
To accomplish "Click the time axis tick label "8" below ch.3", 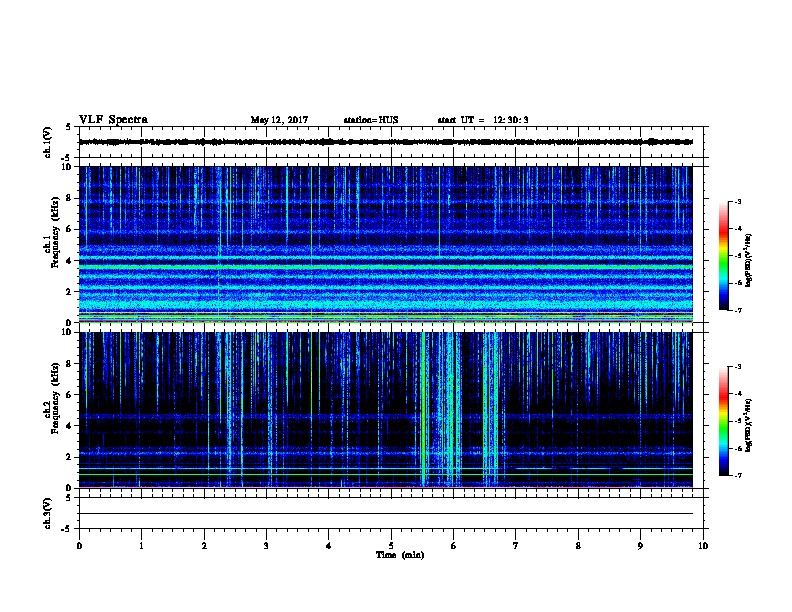I will [x=578, y=545].
